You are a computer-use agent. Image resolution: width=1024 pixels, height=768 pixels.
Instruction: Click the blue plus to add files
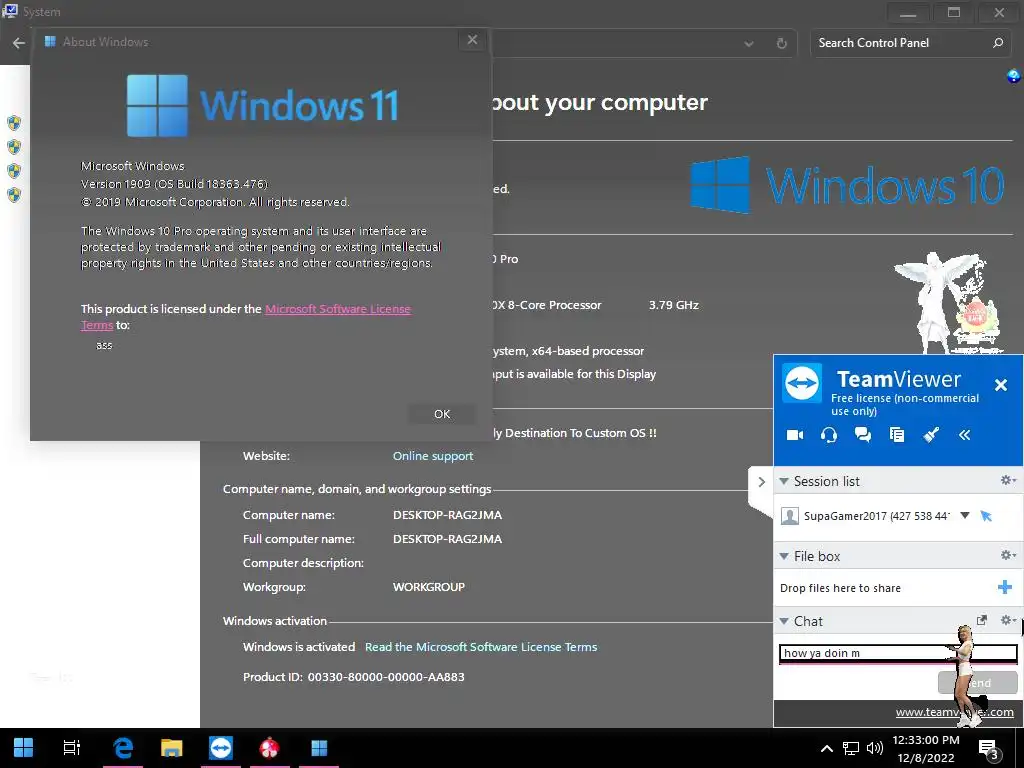1005,587
